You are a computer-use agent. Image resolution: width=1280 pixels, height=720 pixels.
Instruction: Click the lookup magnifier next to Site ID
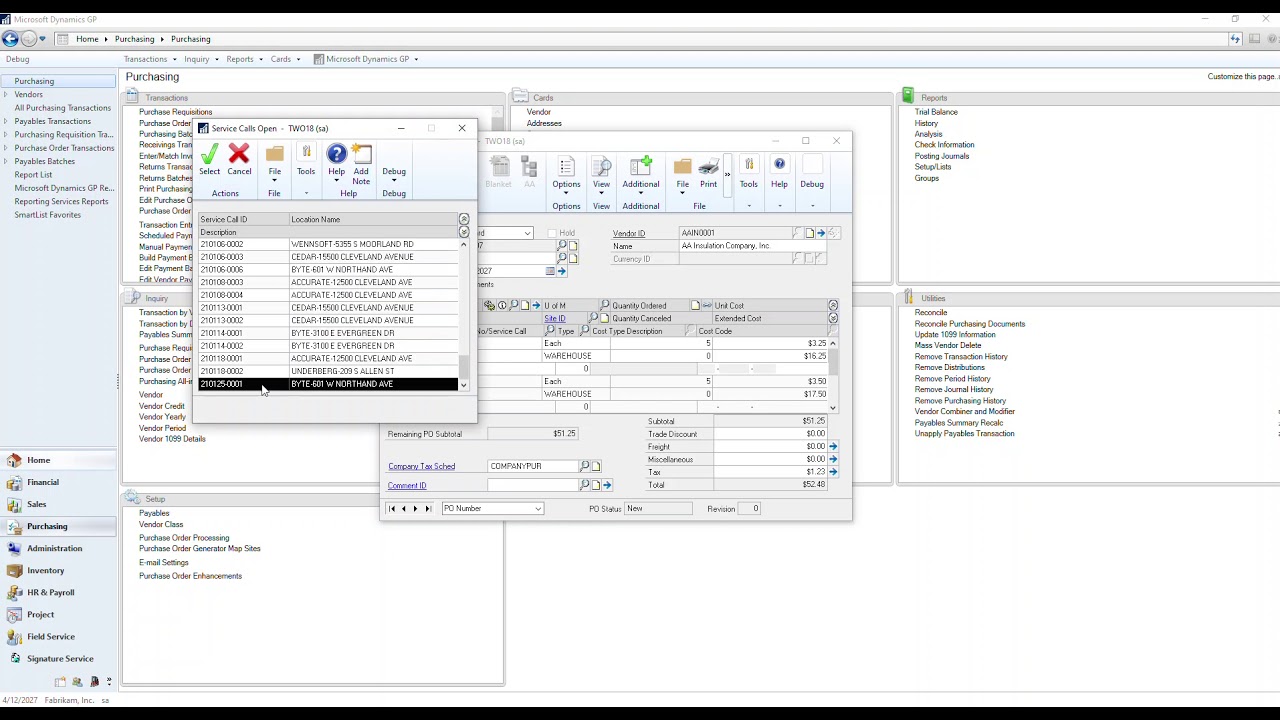593,318
